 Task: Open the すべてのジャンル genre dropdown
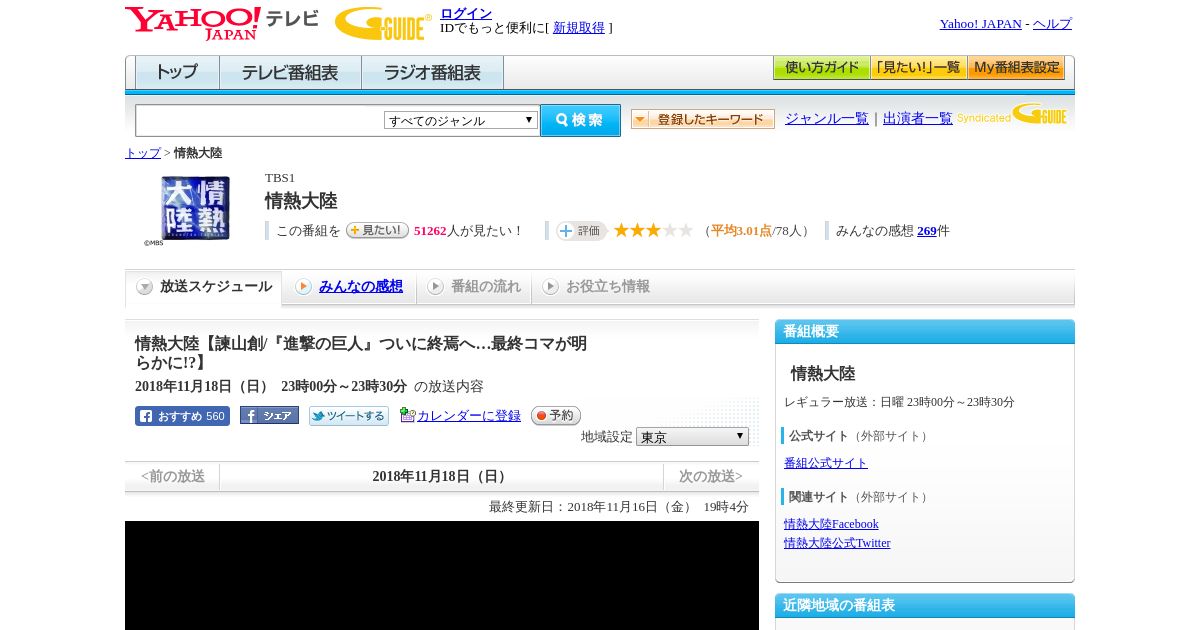[x=461, y=120]
